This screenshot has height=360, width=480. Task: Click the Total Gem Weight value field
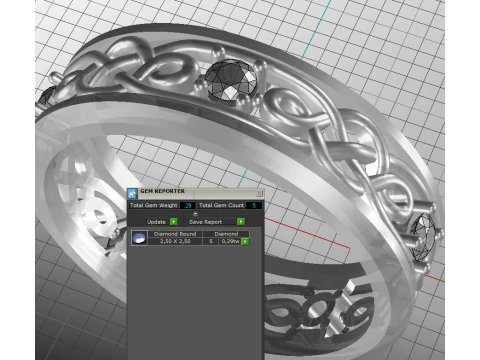coord(188,206)
